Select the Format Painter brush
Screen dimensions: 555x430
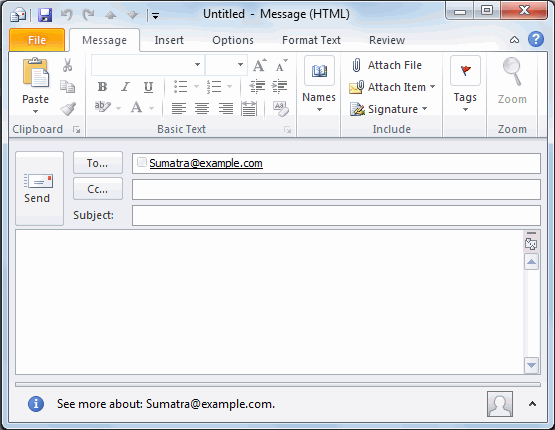[68, 109]
